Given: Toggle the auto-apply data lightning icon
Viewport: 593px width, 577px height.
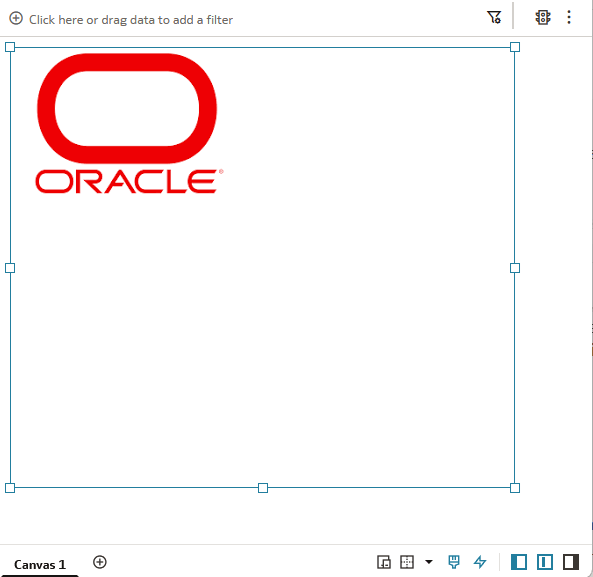Looking at the screenshot, I should [x=480, y=562].
